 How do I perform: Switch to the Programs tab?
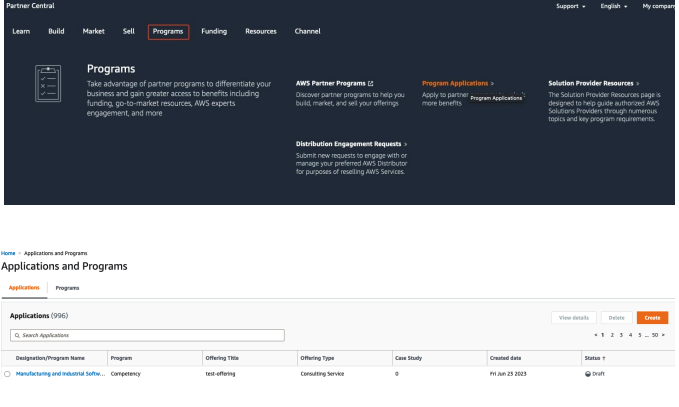tap(67, 288)
